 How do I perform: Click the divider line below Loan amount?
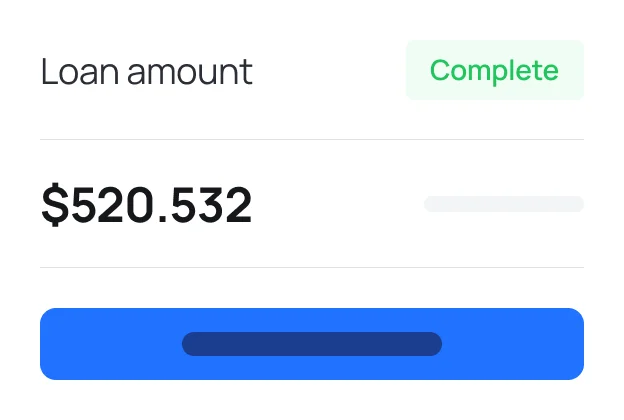tap(311, 139)
